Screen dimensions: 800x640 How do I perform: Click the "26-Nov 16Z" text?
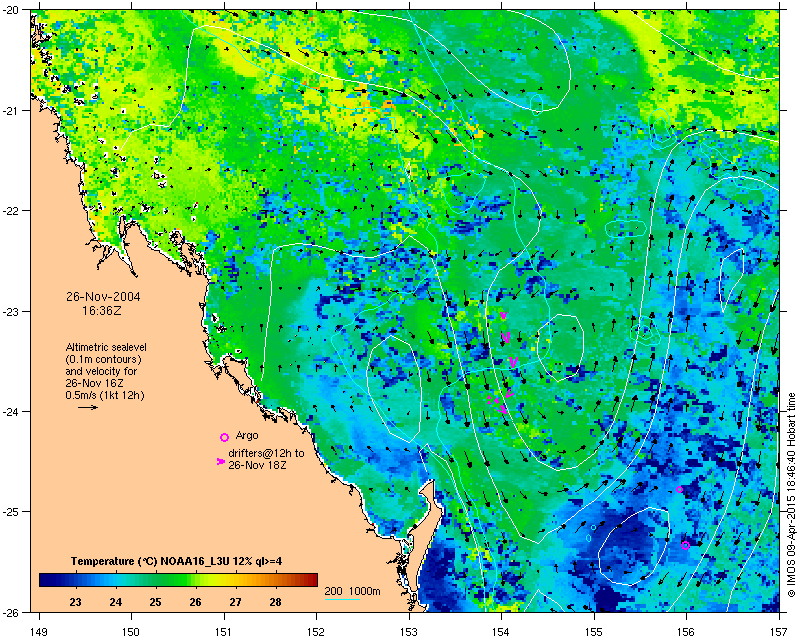point(94,383)
